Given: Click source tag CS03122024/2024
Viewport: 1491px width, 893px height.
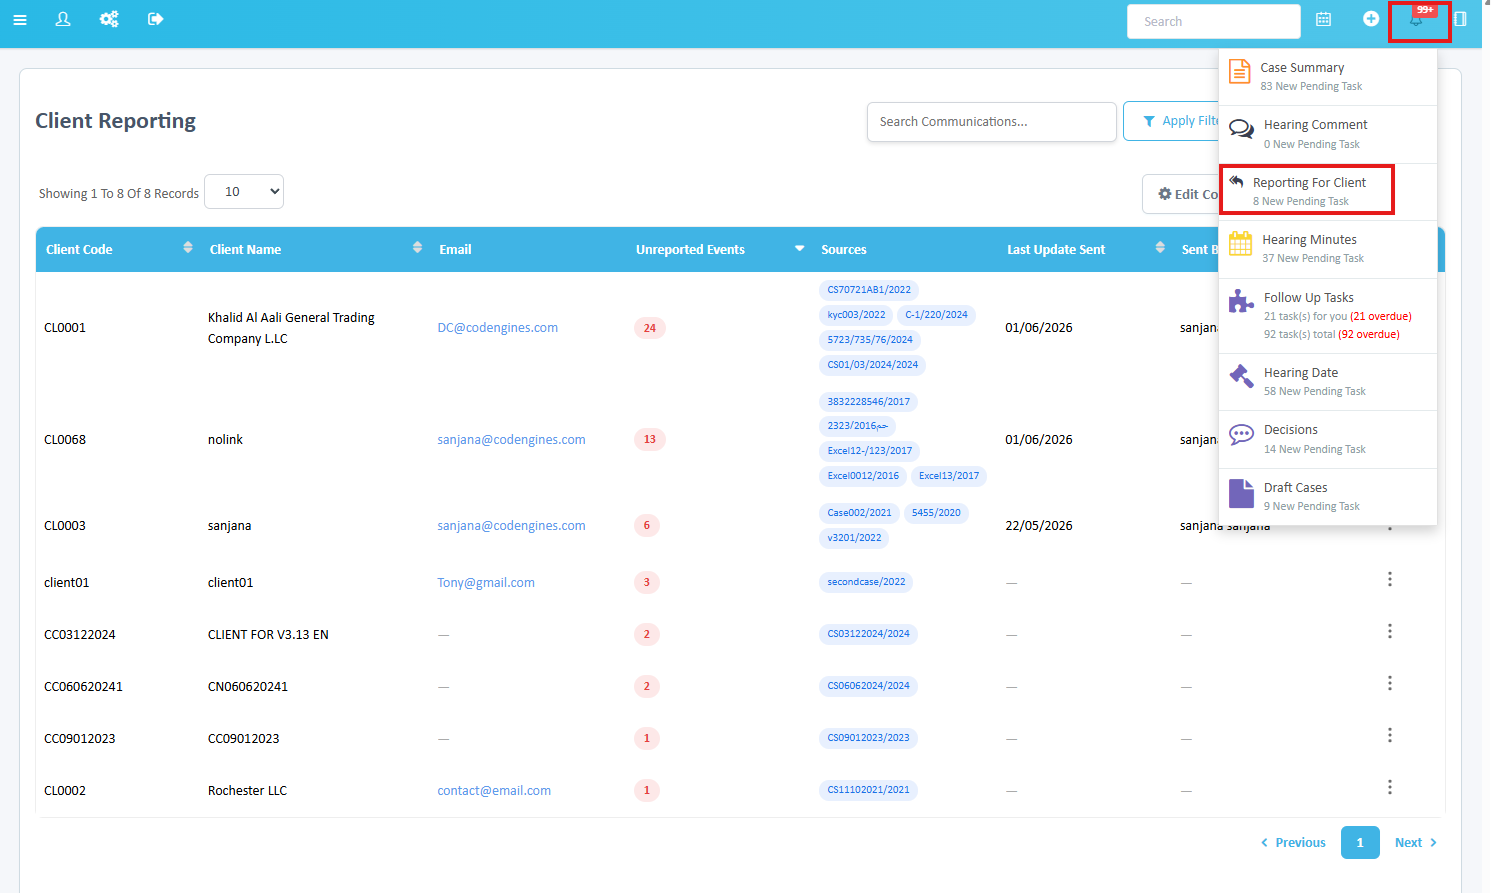Looking at the screenshot, I should click(x=868, y=634).
